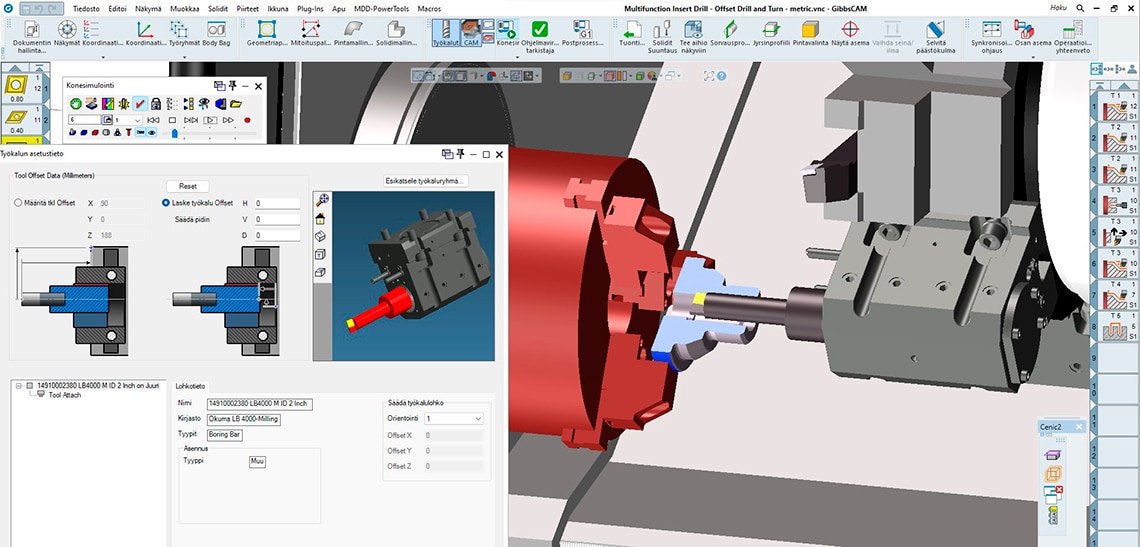The height and width of the screenshot is (547, 1140).
Task: Select the Määritä tkl Offset radio button
Action: [19, 203]
